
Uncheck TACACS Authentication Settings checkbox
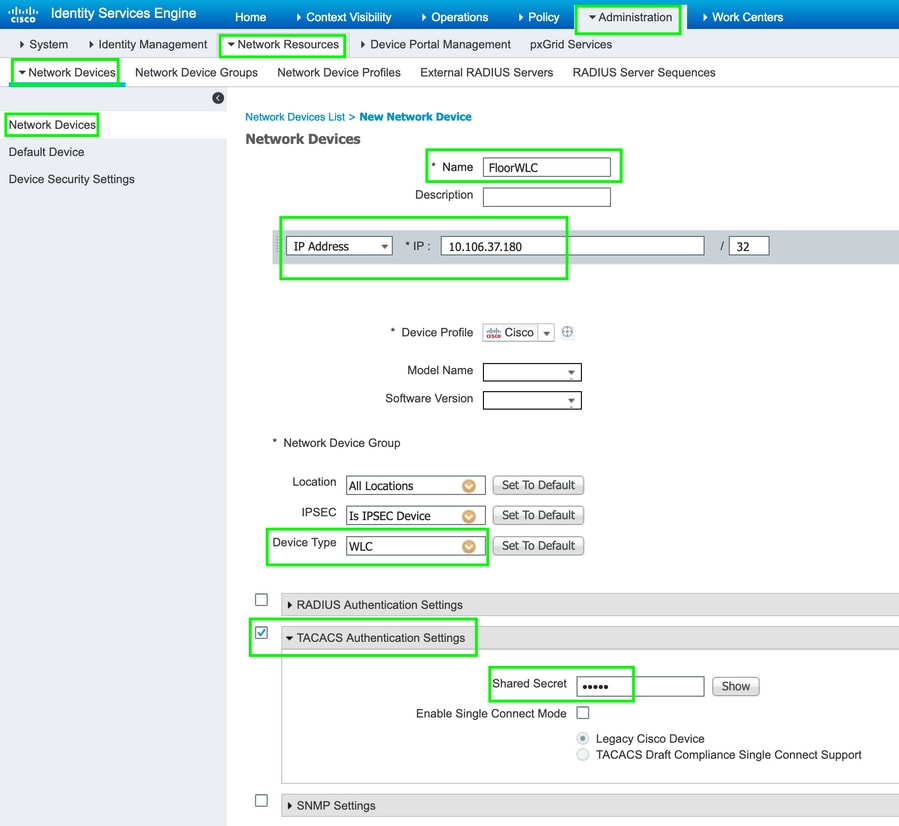point(261,632)
